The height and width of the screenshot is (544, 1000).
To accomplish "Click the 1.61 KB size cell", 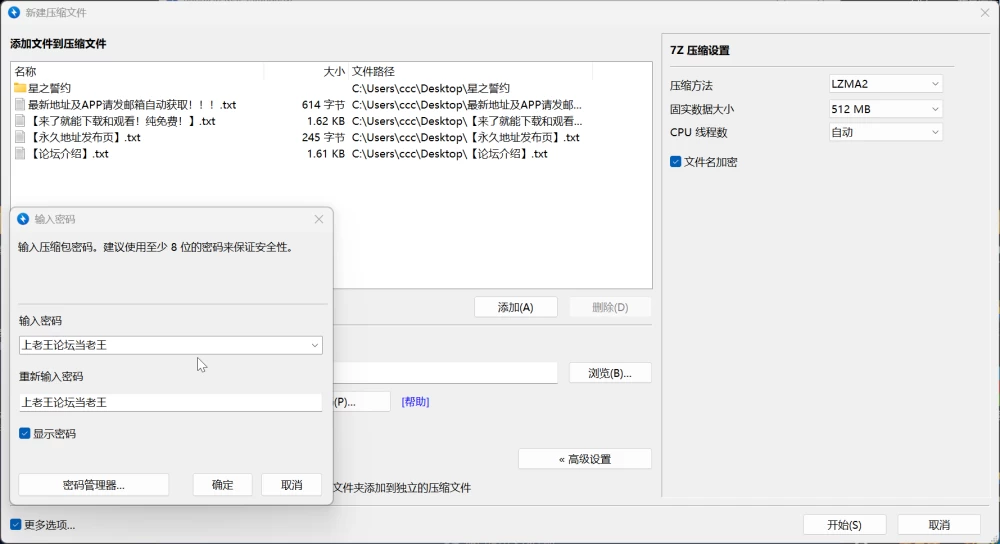I will tap(326, 154).
